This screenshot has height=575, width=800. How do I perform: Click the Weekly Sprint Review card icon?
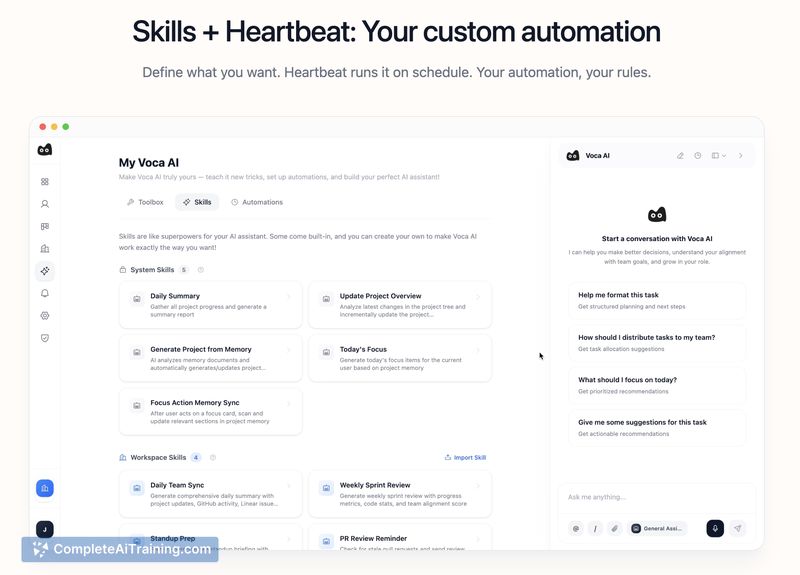tap(327, 488)
